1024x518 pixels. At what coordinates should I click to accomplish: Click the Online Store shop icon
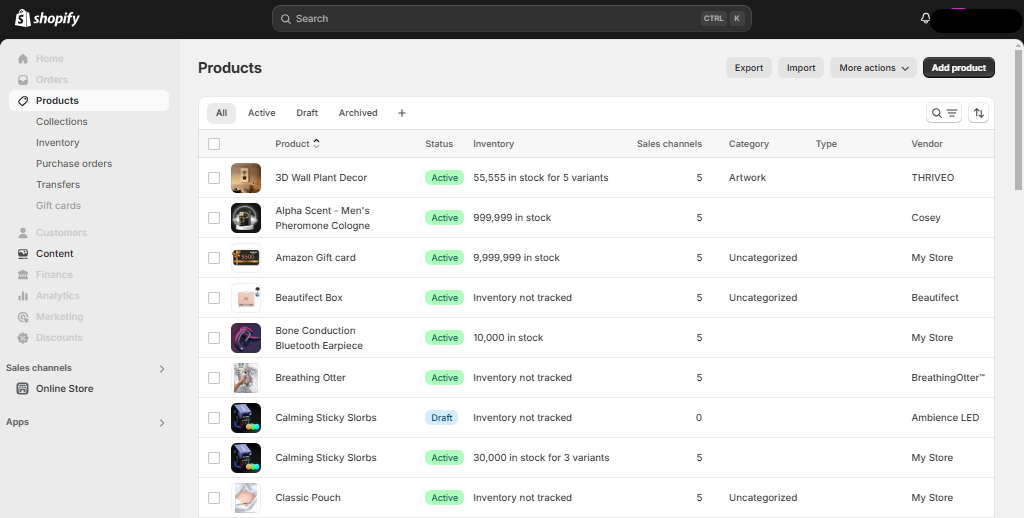tap(23, 389)
